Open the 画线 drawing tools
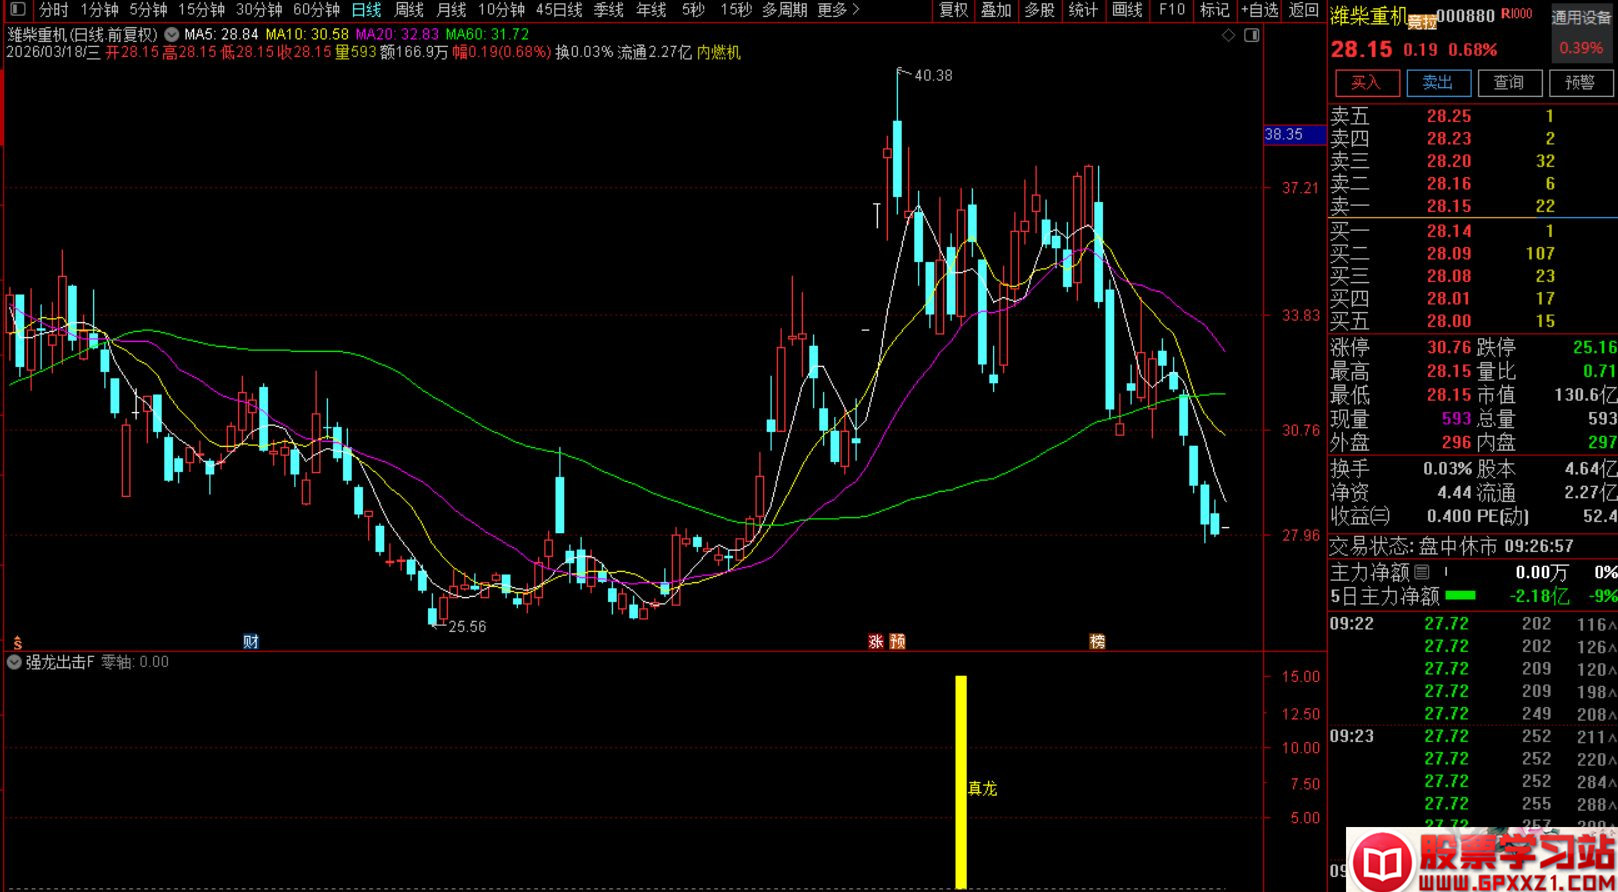The height and width of the screenshot is (892, 1618). click(1127, 10)
